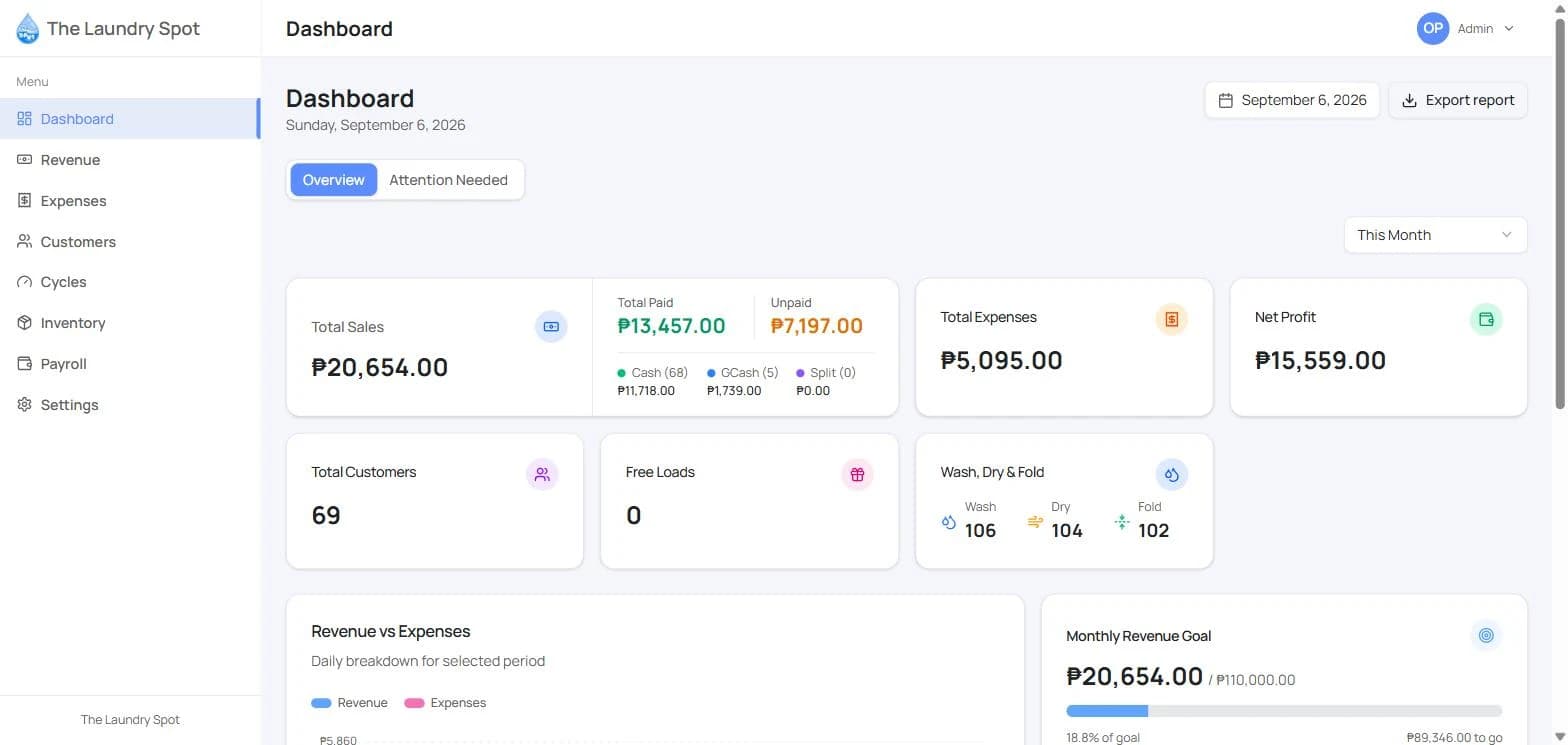The height and width of the screenshot is (745, 1568).
Task: Click the Total Expenses value ₱5,095.00
Action: pyautogui.click(x=1001, y=361)
